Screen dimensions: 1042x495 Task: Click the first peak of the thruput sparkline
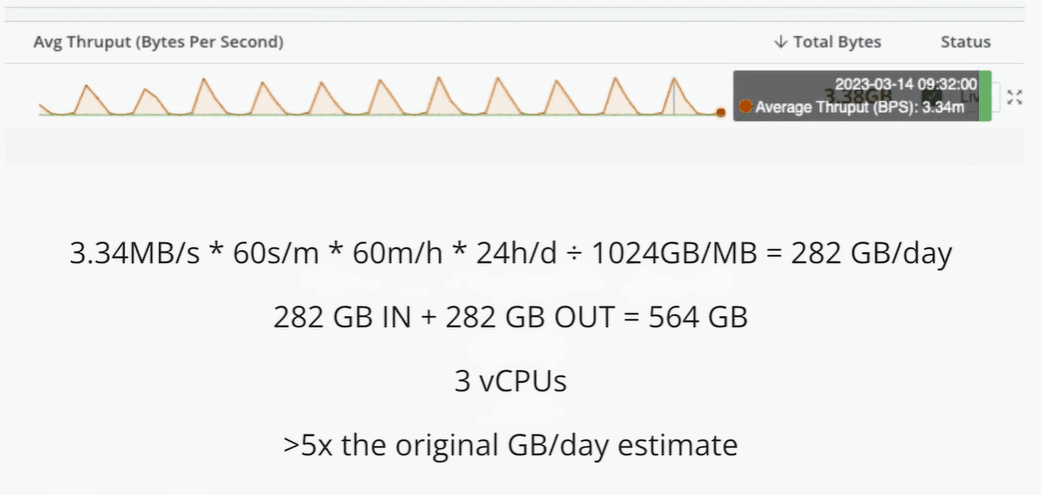86,87
